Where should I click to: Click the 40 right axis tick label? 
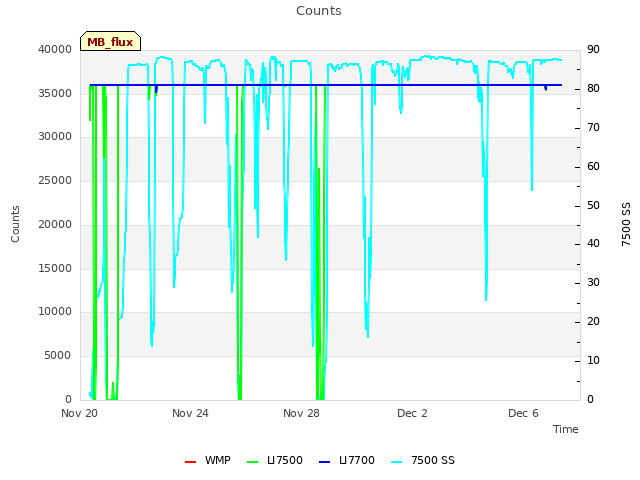click(x=593, y=243)
